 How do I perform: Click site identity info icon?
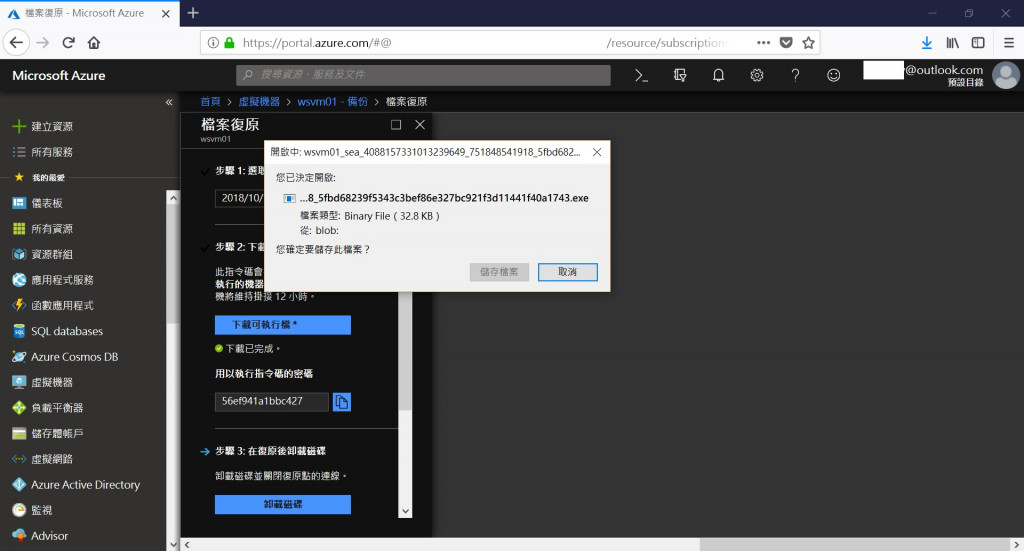(x=213, y=43)
